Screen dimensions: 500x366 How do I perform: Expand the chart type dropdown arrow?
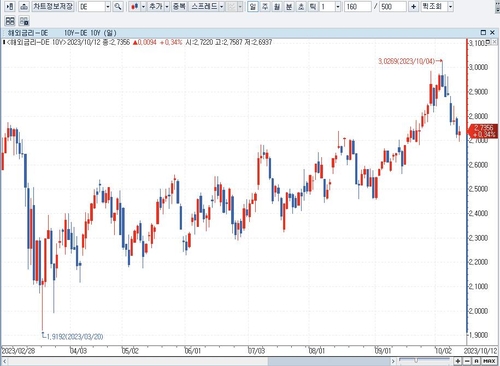143,6
